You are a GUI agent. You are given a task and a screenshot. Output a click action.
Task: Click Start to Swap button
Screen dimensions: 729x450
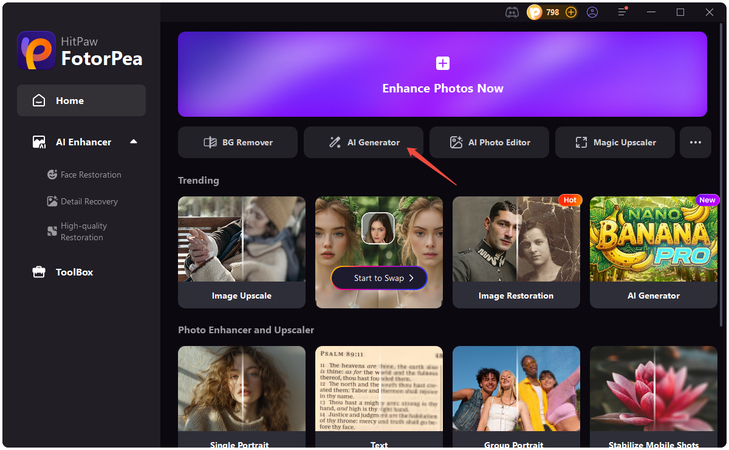pos(379,278)
